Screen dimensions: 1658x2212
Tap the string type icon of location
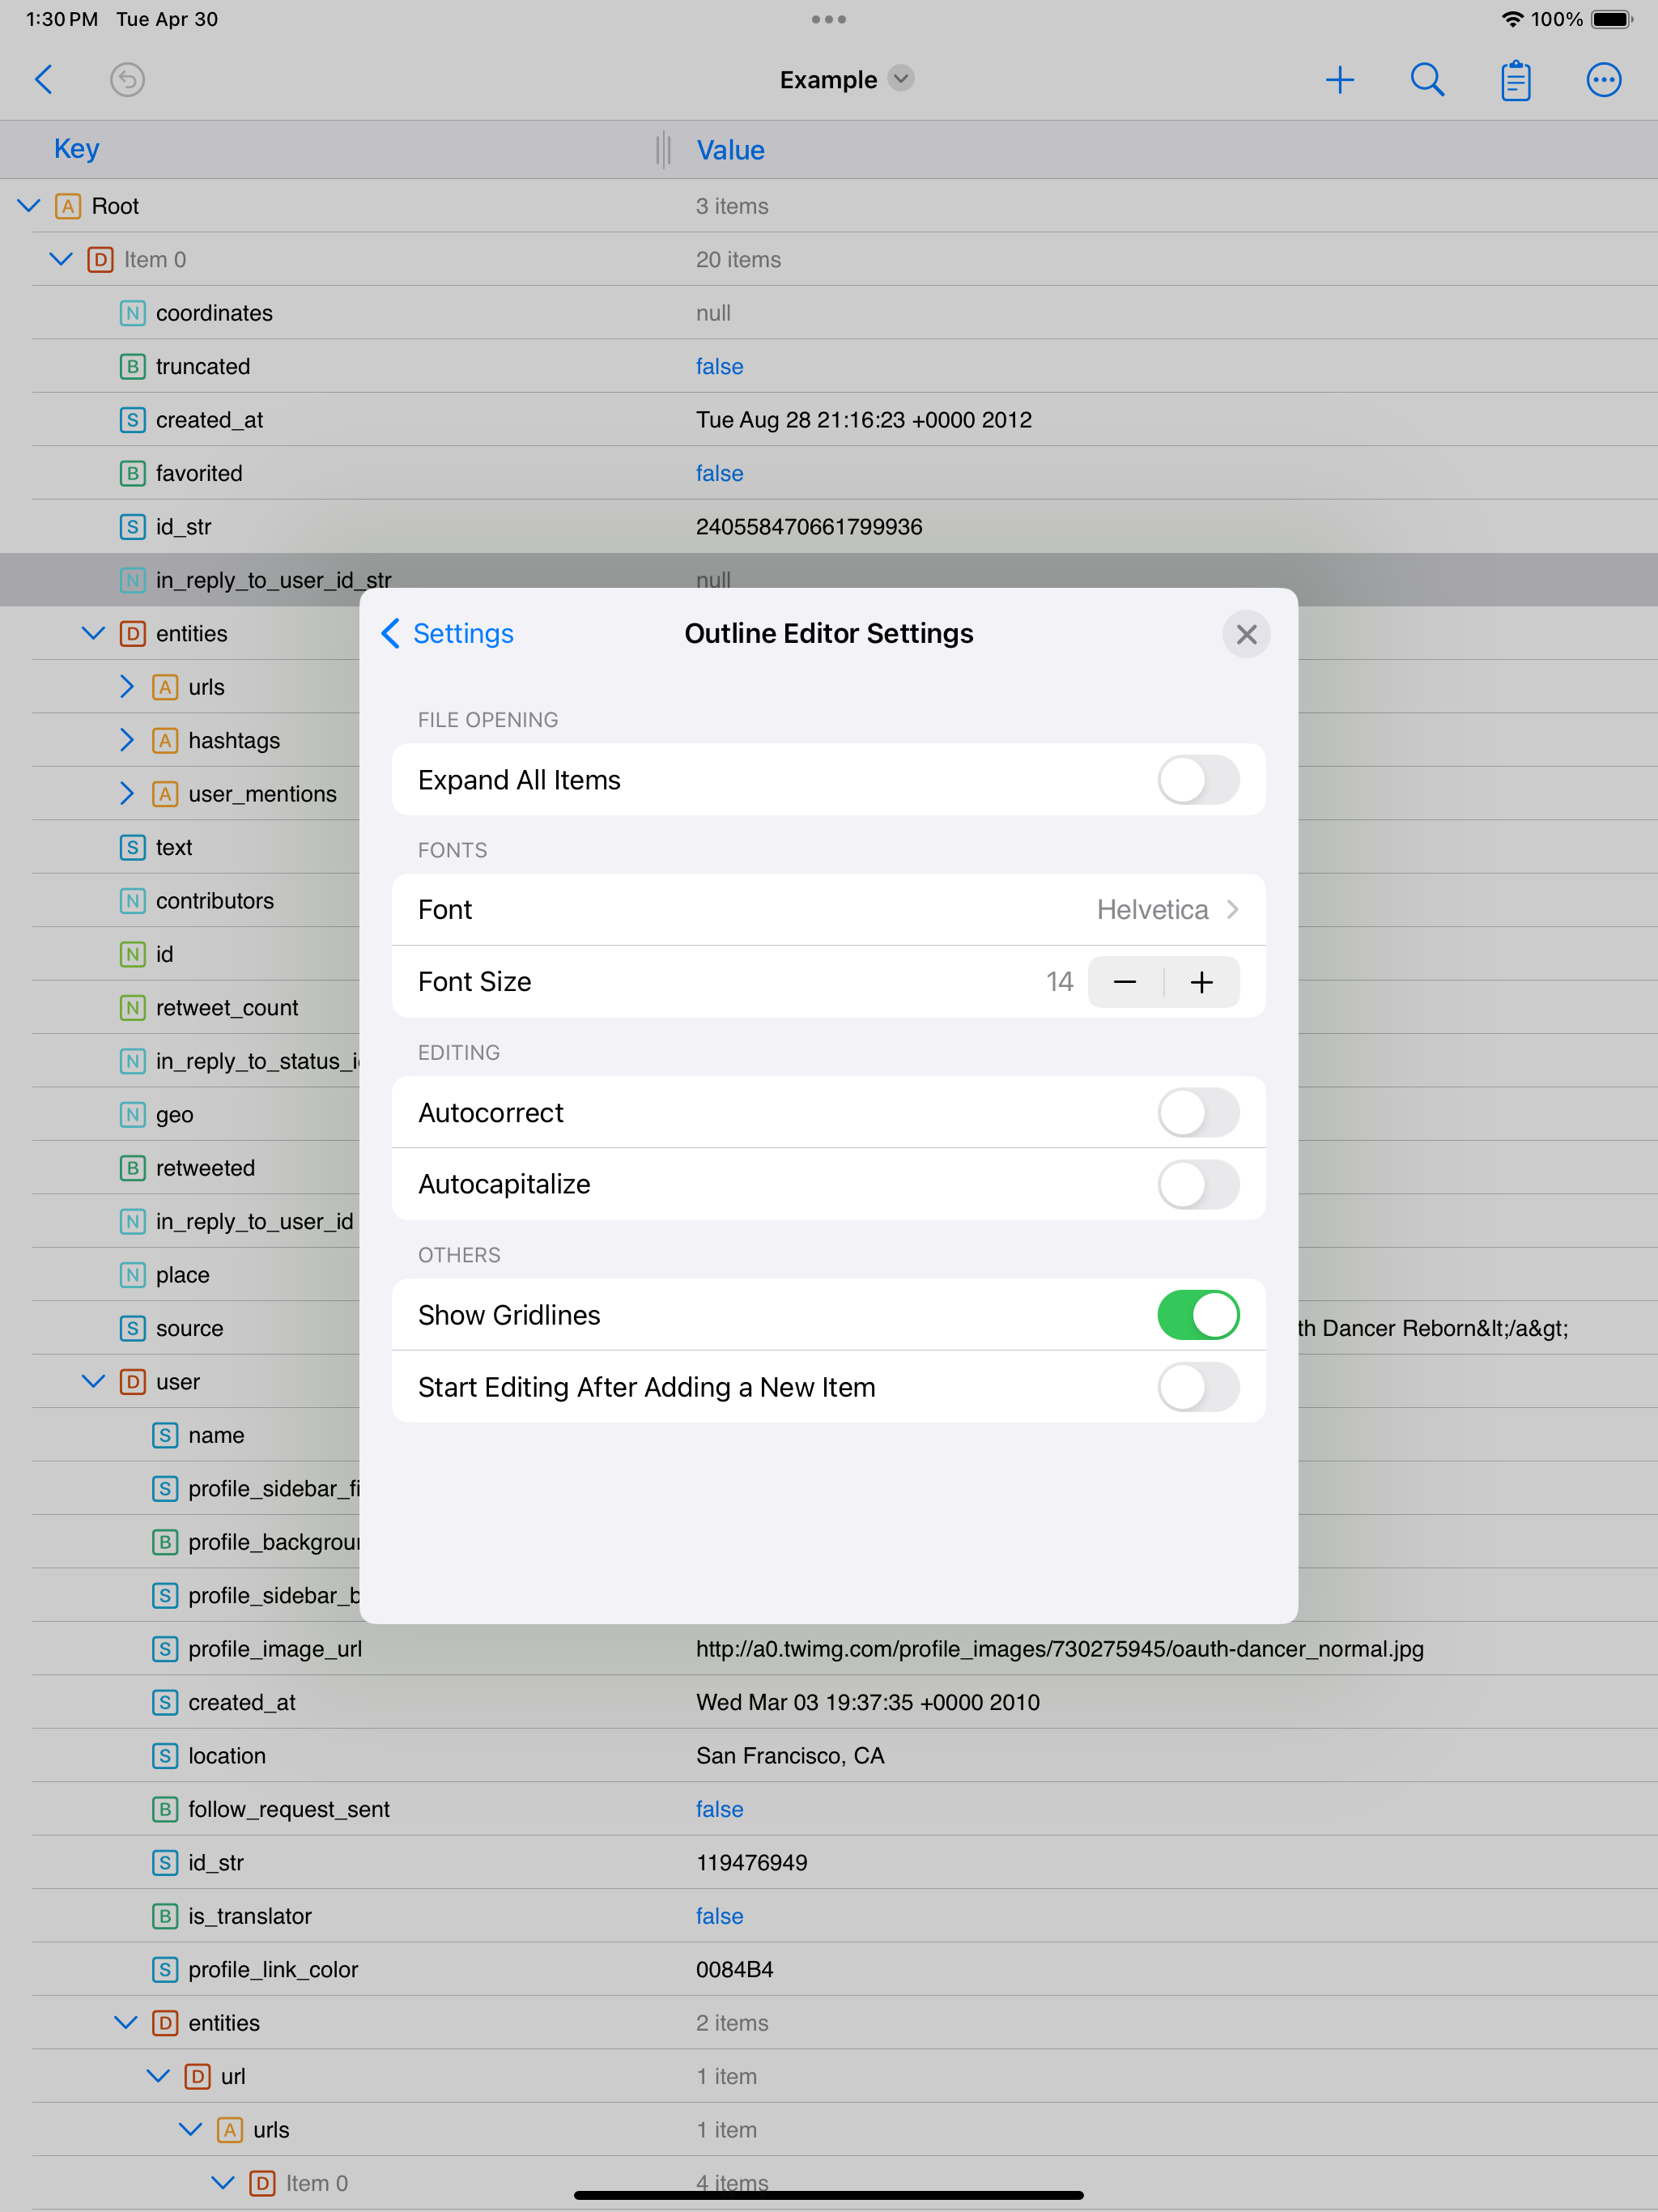pyautogui.click(x=165, y=1756)
